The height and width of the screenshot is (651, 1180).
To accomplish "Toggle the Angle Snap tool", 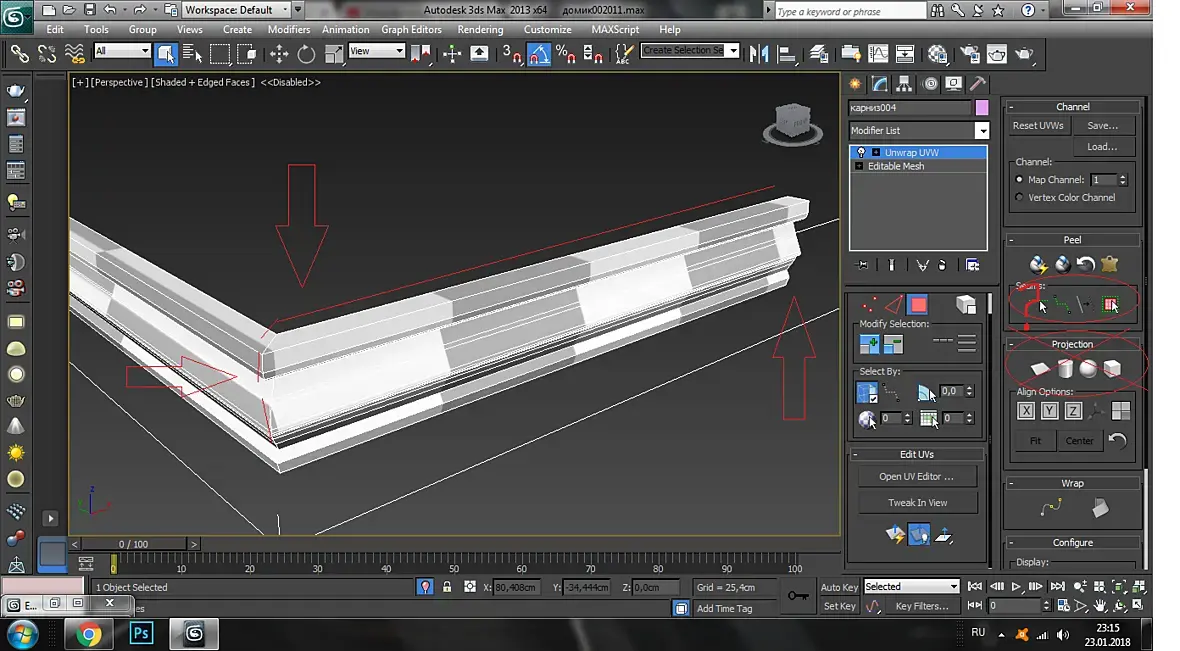I will click(539, 53).
